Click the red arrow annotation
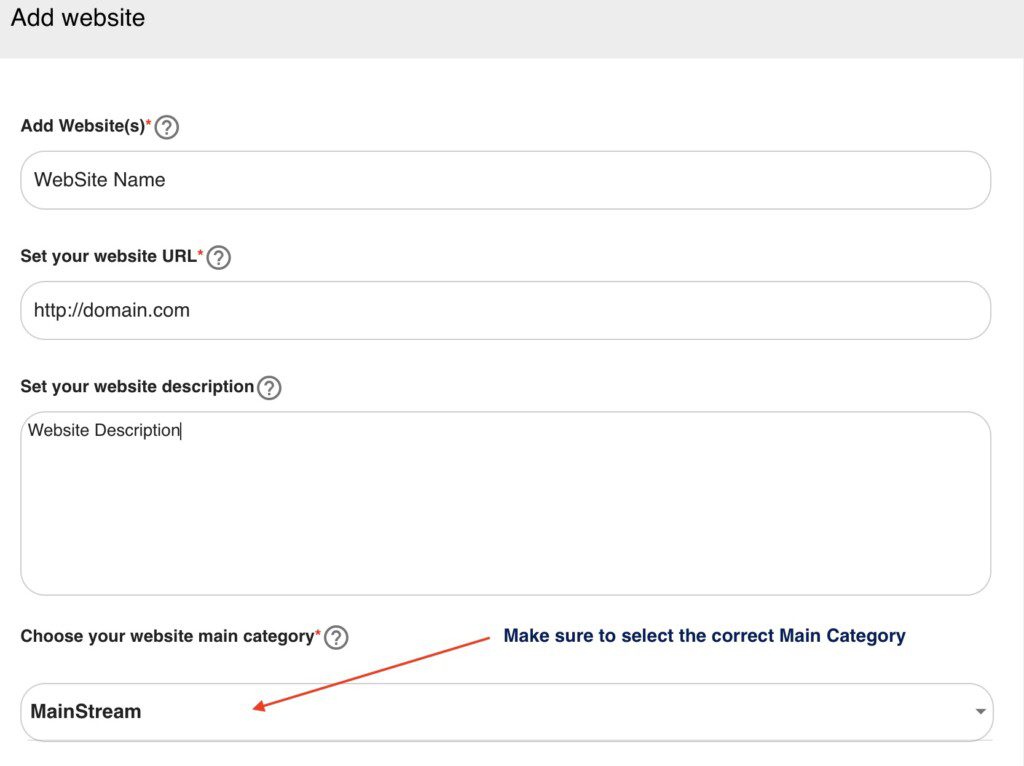Viewport: 1024px width, 766px height. point(370,673)
